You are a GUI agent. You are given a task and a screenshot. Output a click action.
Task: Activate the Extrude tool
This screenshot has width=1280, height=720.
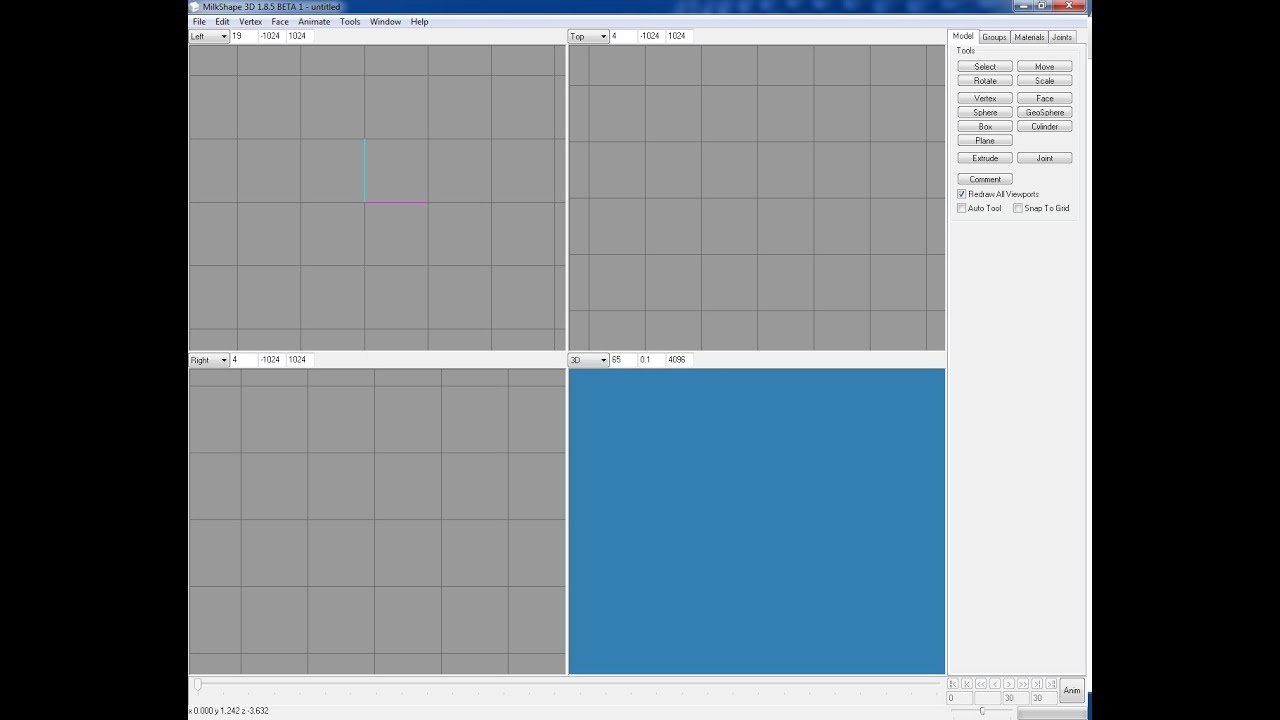985,158
